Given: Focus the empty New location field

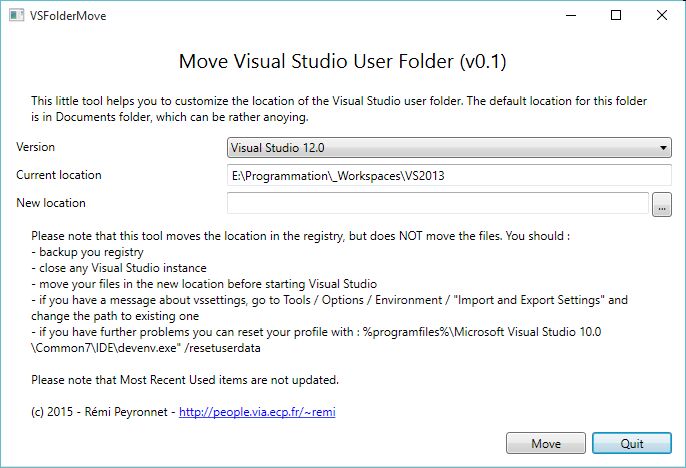Looking at the screenshot, I should (x=438, y=203).
